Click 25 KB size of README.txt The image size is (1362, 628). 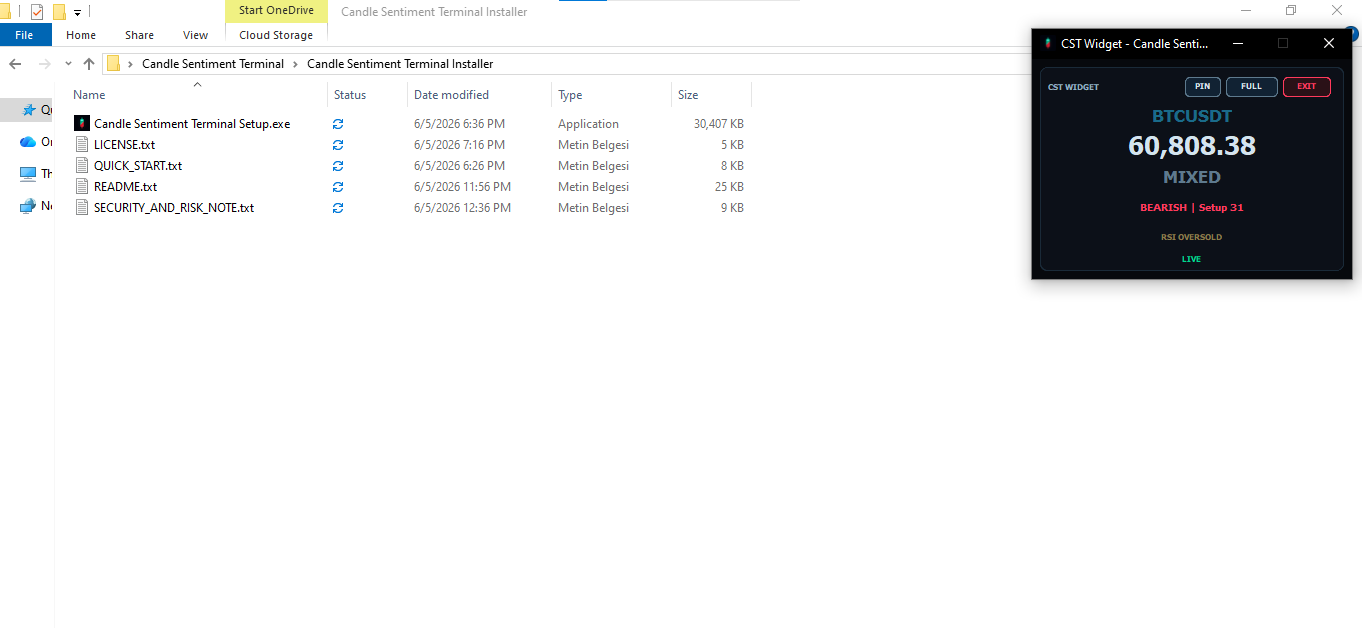click(731, 187)
